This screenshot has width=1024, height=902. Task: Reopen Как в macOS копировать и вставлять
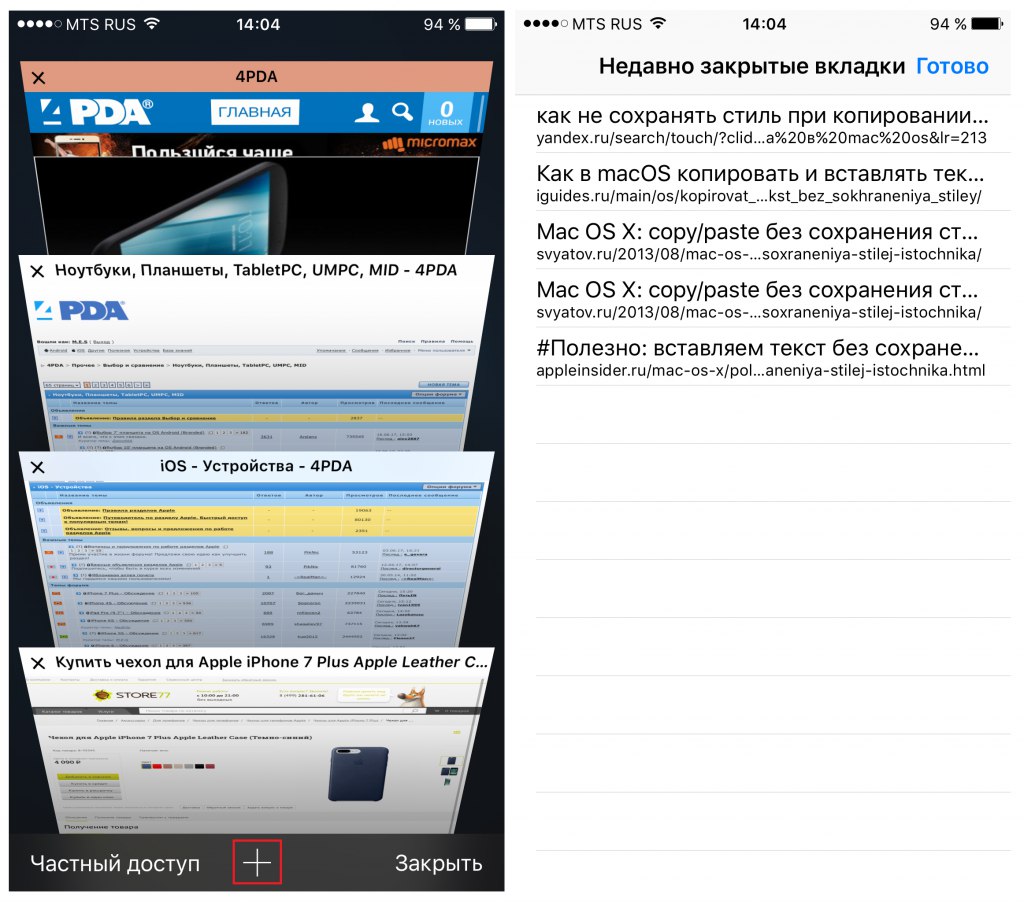[773, 182]
